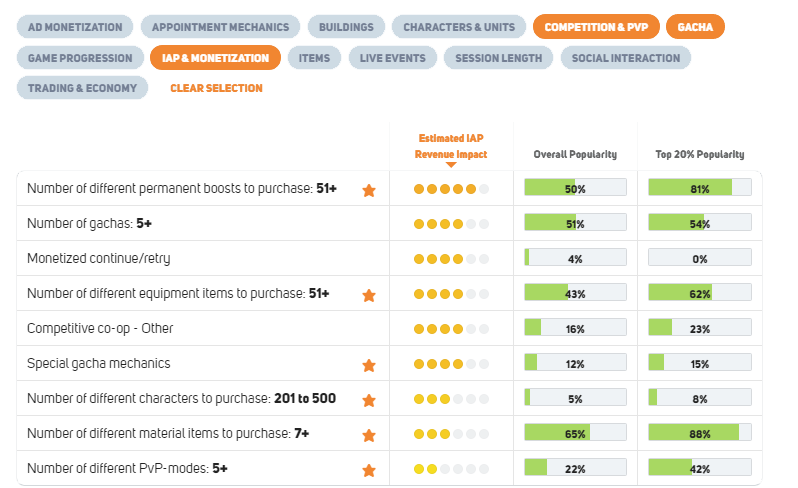Click 65% overall popularity bar
The height and width of the screenshot is (488, 798).
(575, 434)
